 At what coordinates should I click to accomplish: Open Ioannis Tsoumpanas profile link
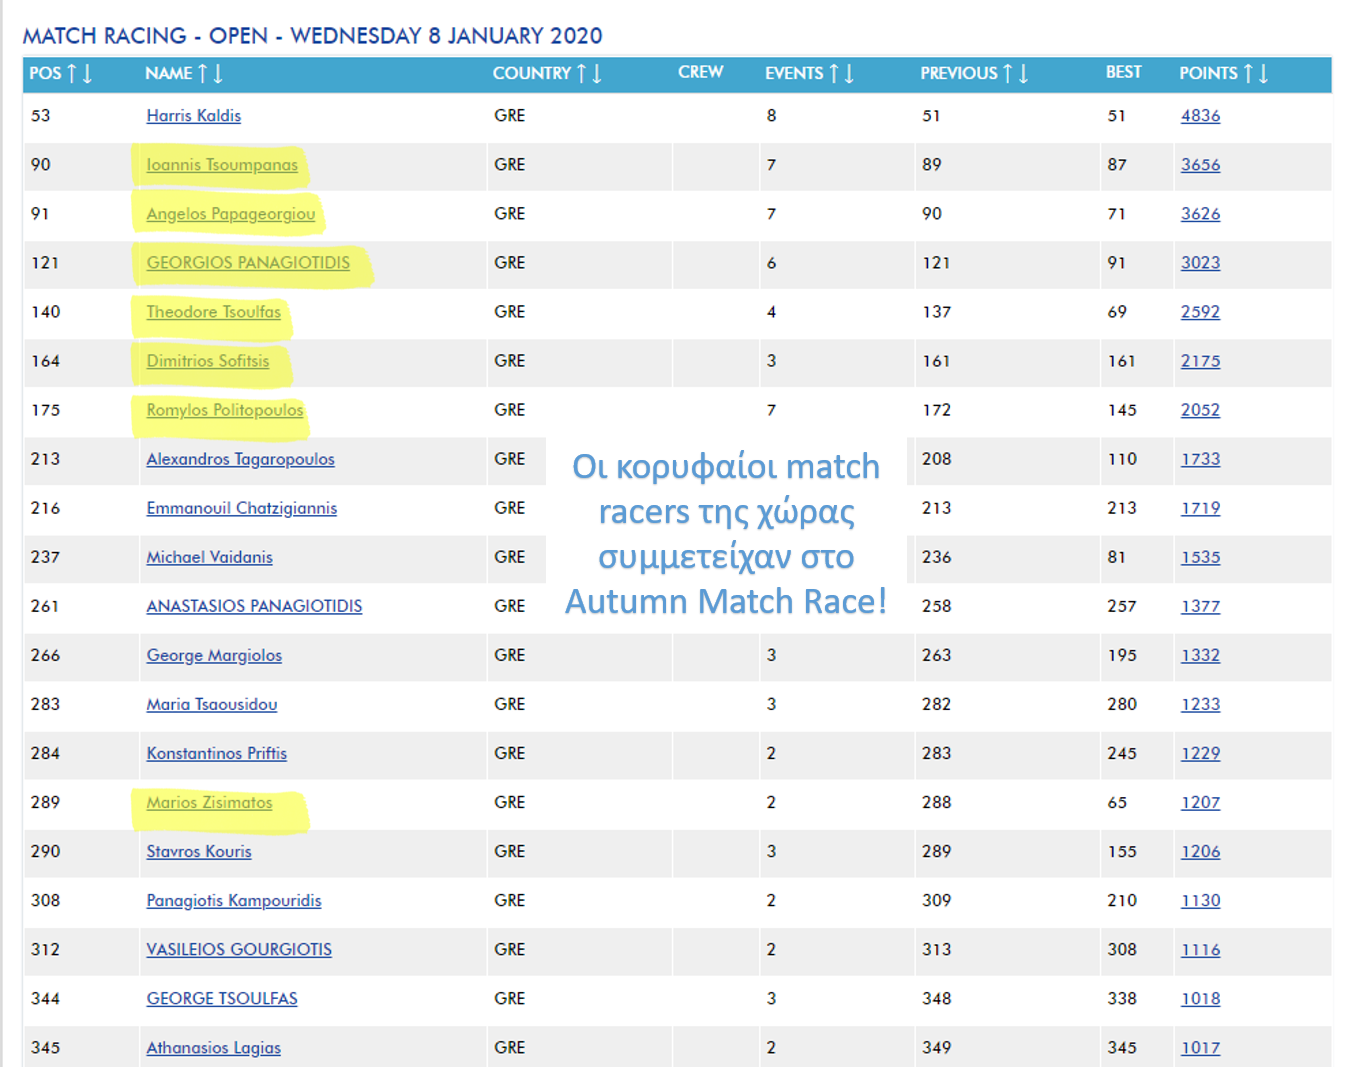222,165
